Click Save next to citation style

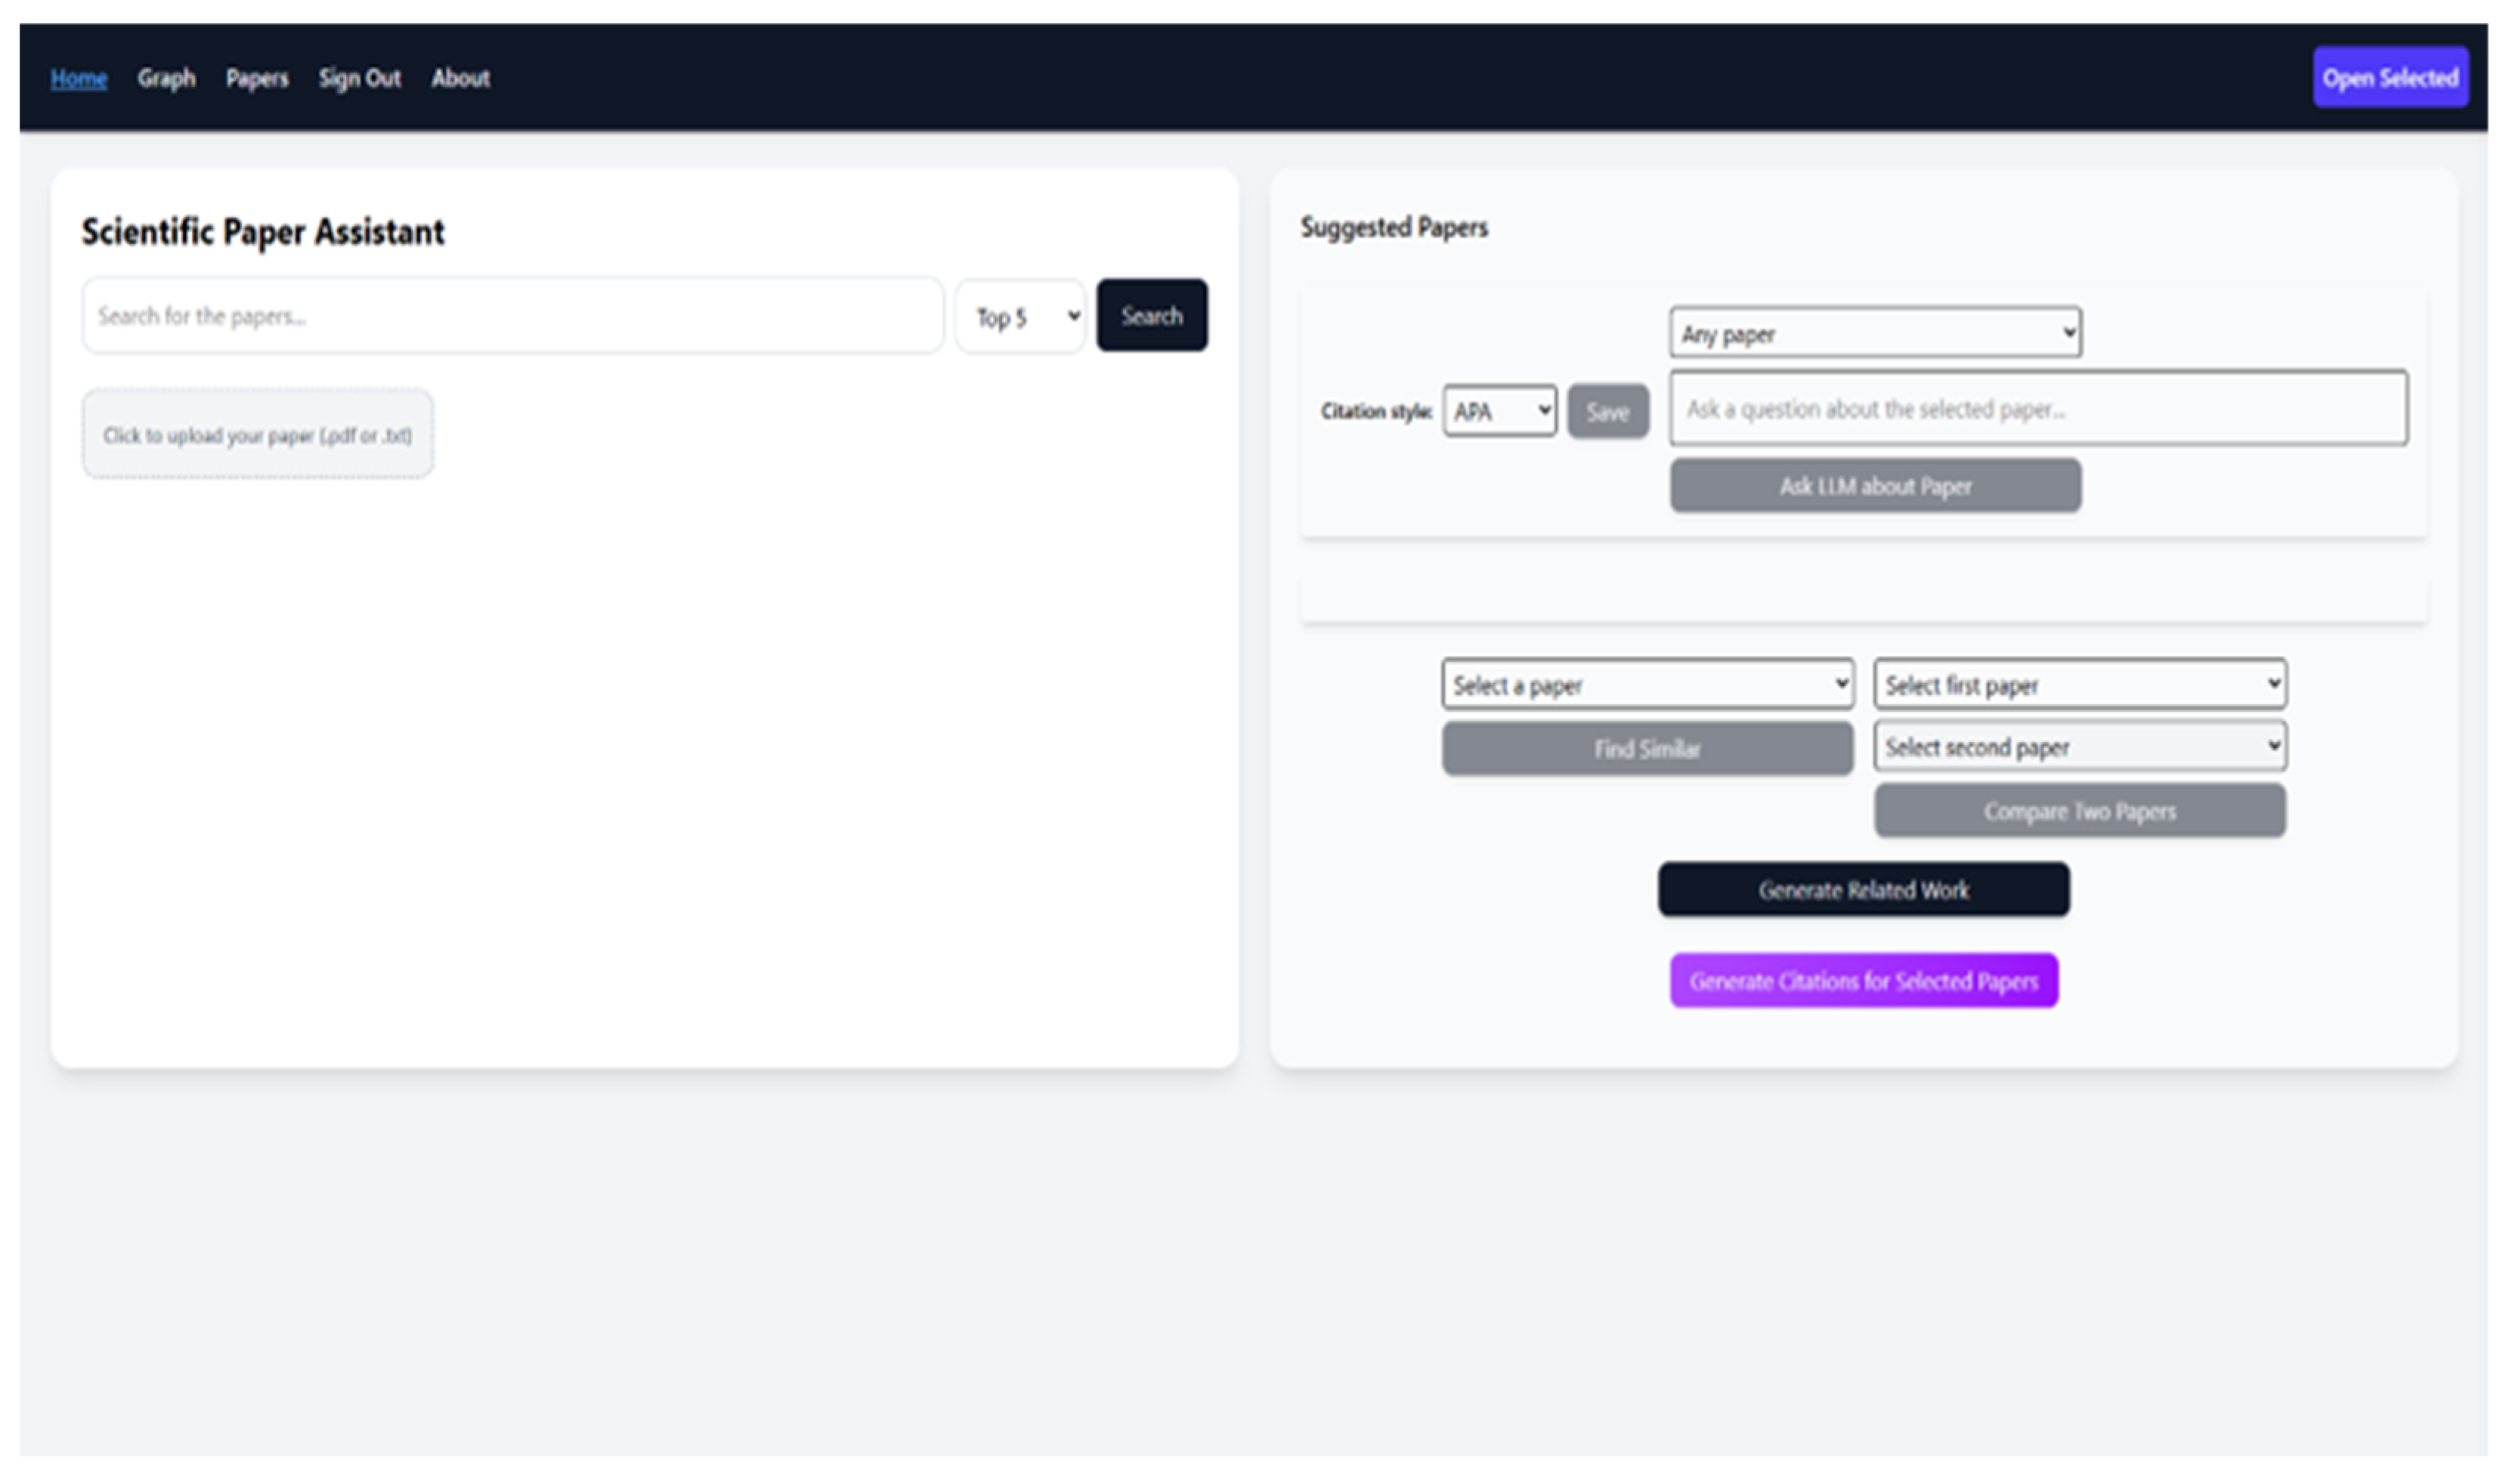click(1607, 411)
